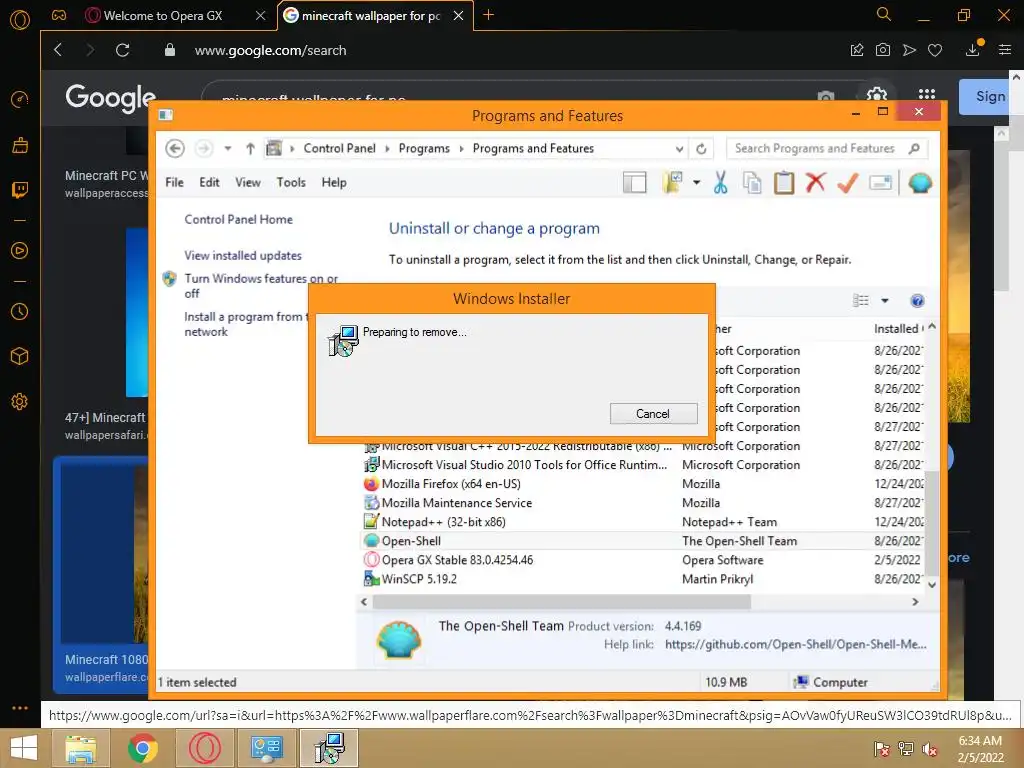Screen dimensions: 1024x768
Task: Click Search Programs and Features field
Action: (x=827, y=149)
